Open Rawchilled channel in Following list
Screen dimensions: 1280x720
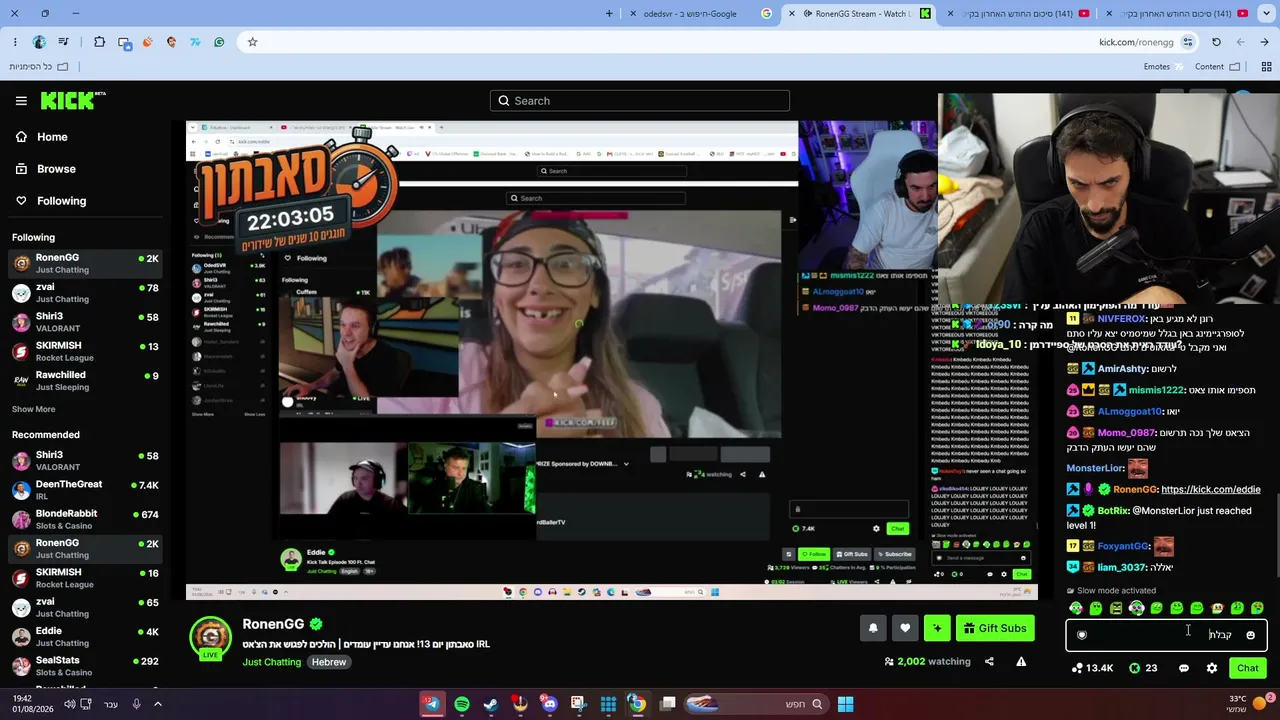(85, 380)
